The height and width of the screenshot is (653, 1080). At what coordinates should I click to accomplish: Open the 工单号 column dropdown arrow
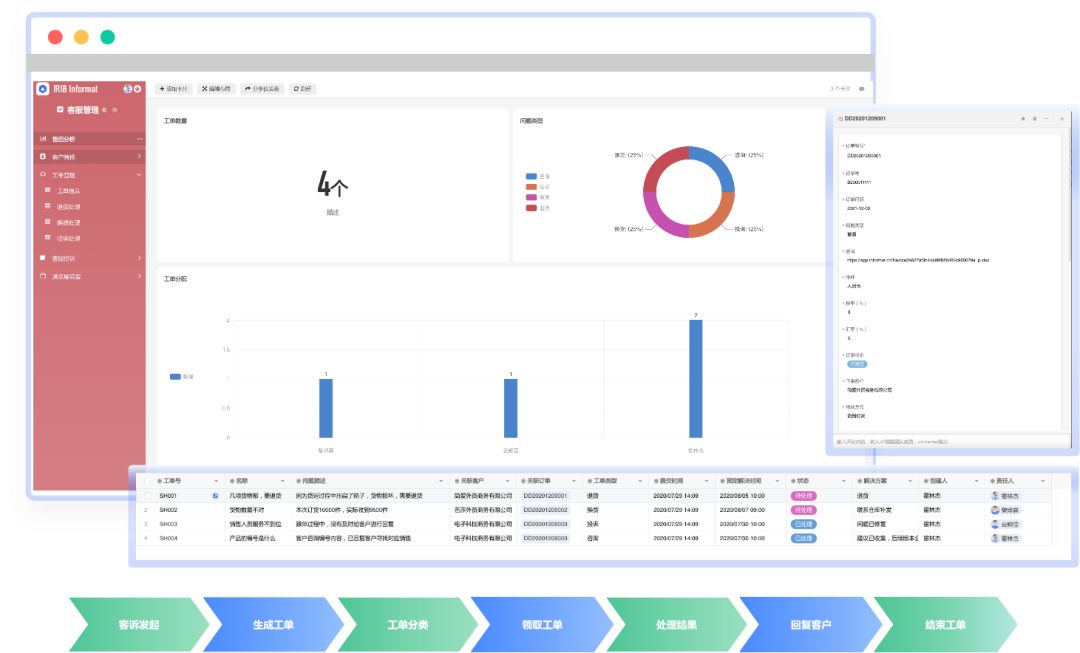pos(216,481)
